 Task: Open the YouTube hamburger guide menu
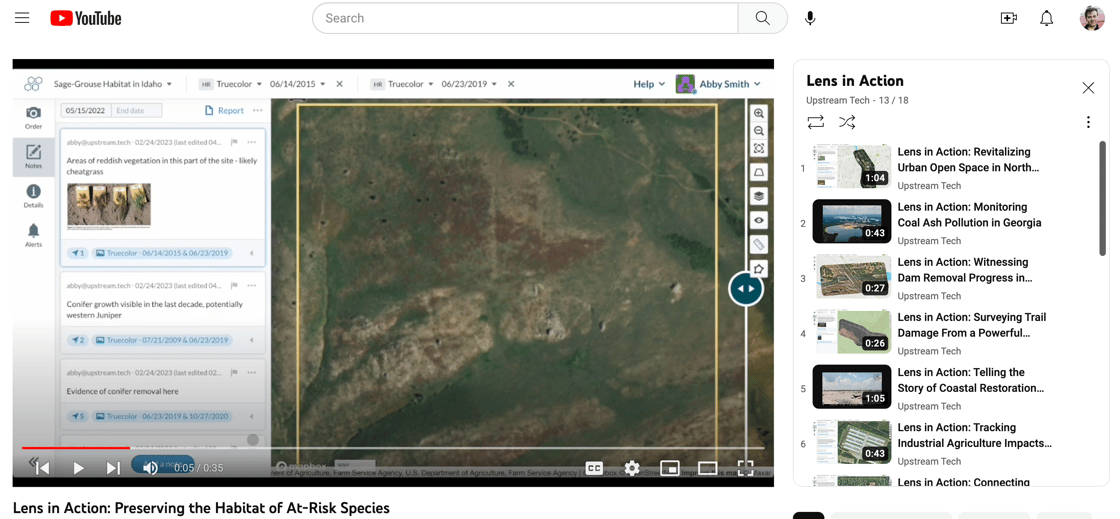22,18
